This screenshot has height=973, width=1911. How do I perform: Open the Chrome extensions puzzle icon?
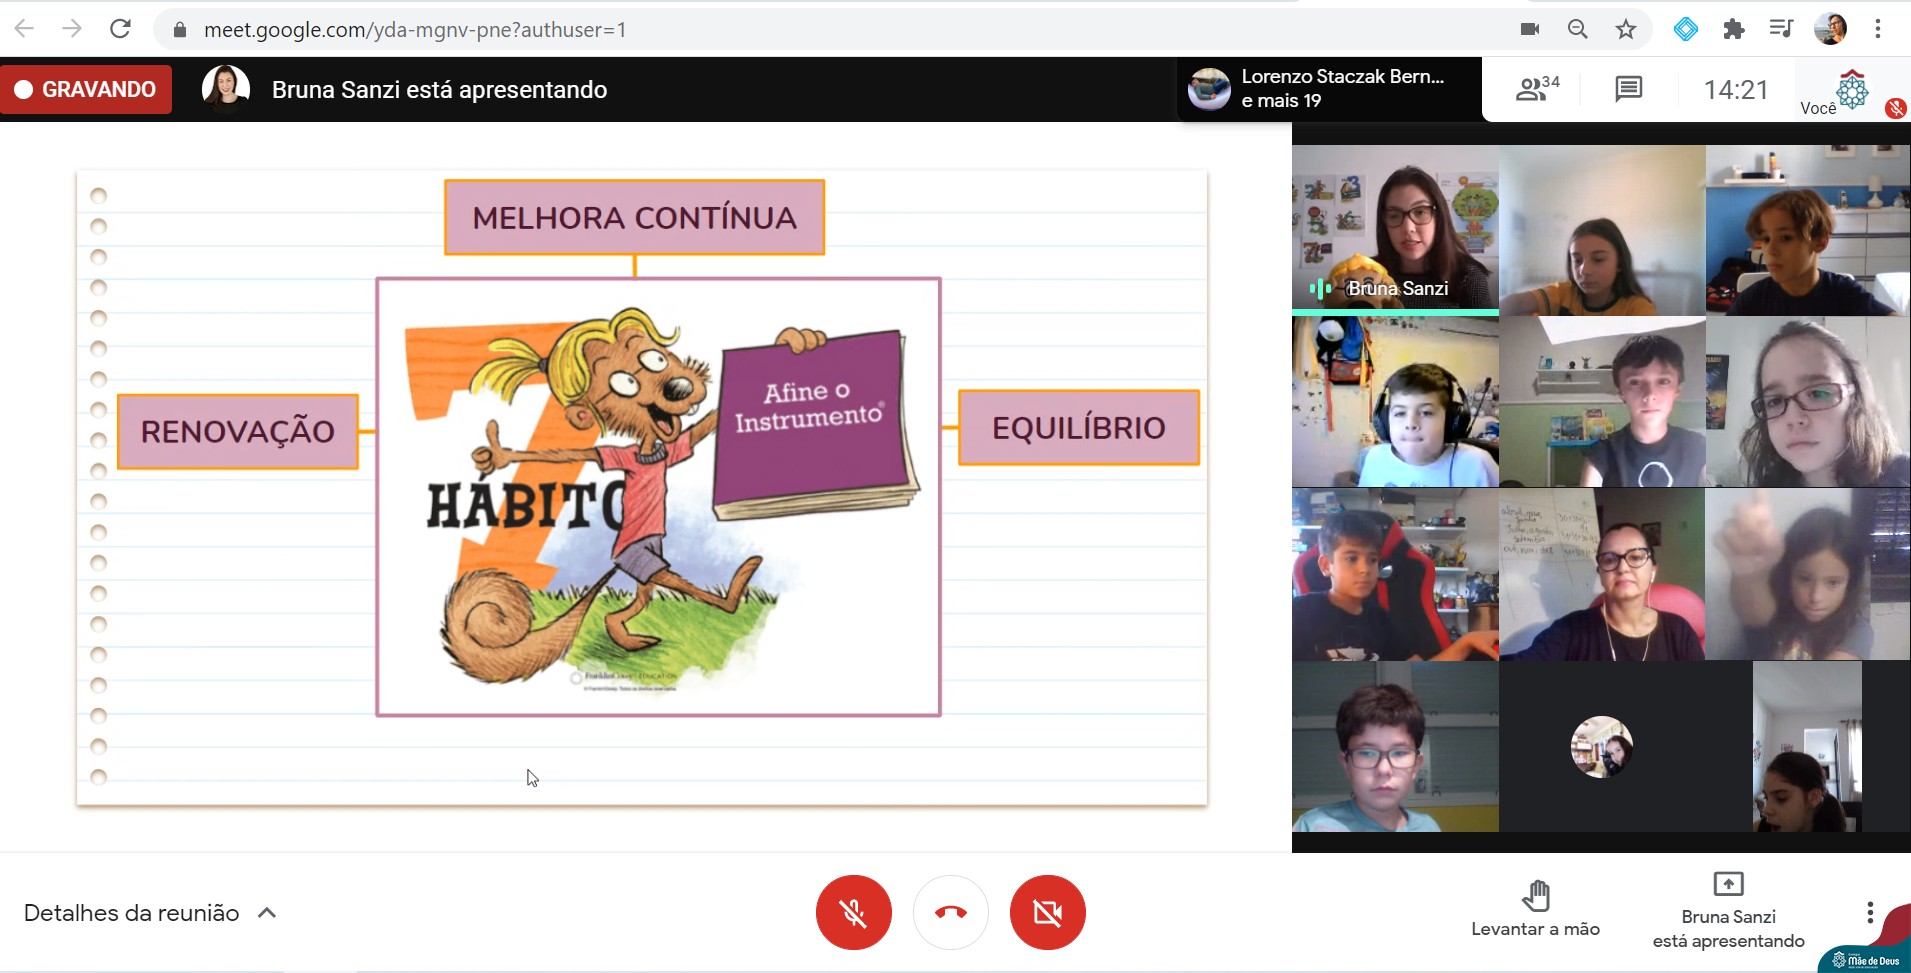pyautogui.click(x=1733, y=29)
